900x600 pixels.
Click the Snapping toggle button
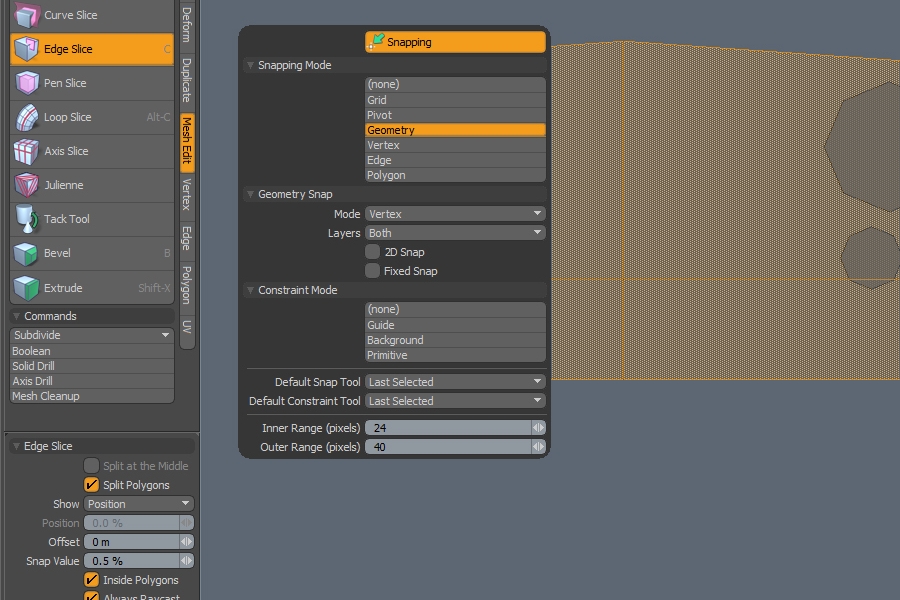(x=455, y=42)
